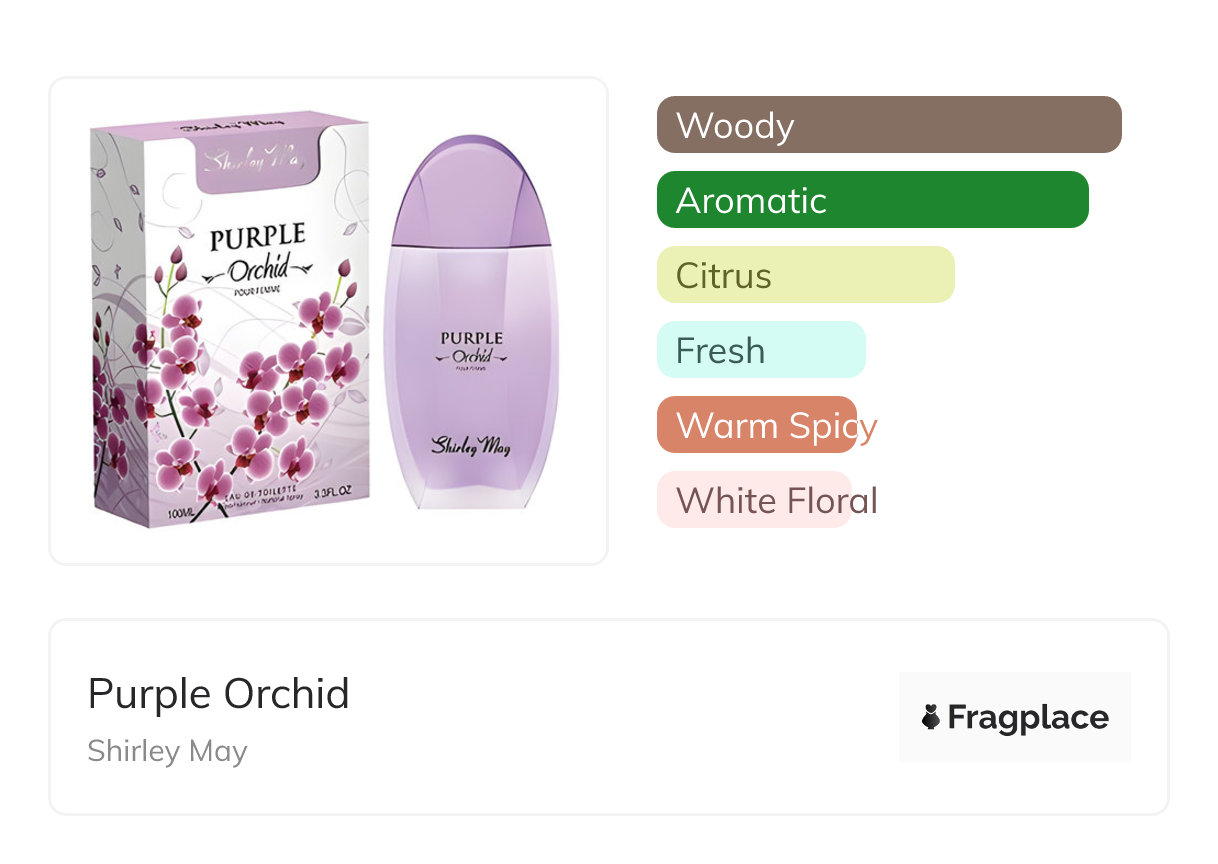Image resolution: width=1218 pixels, height=864 pixels.
Task: Click the Fragplace perfume bottle icon
Action: click(x=931, y=716)
